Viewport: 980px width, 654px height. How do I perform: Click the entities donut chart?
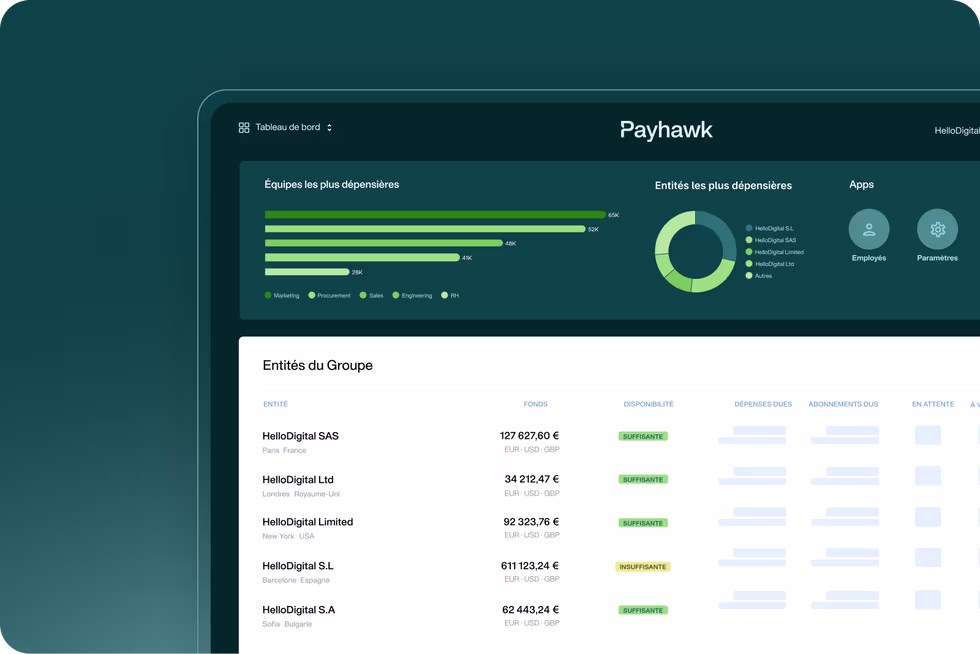[695, 251]
